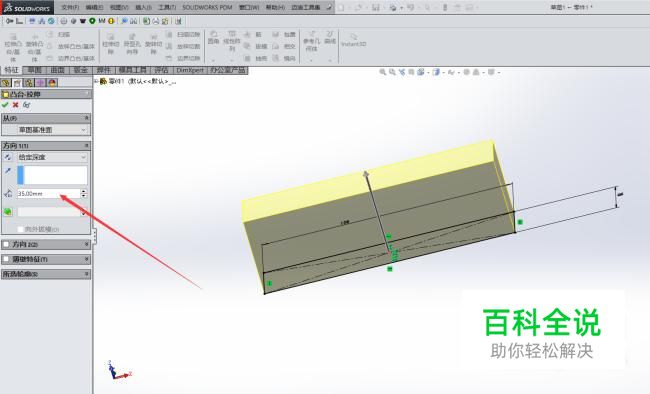Open the View menu

point(119,7)
